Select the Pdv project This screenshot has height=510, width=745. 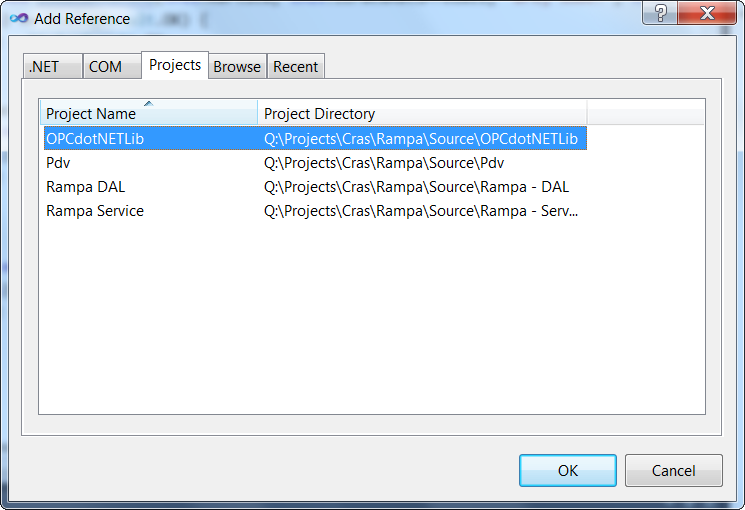click(x=58, y=163)
